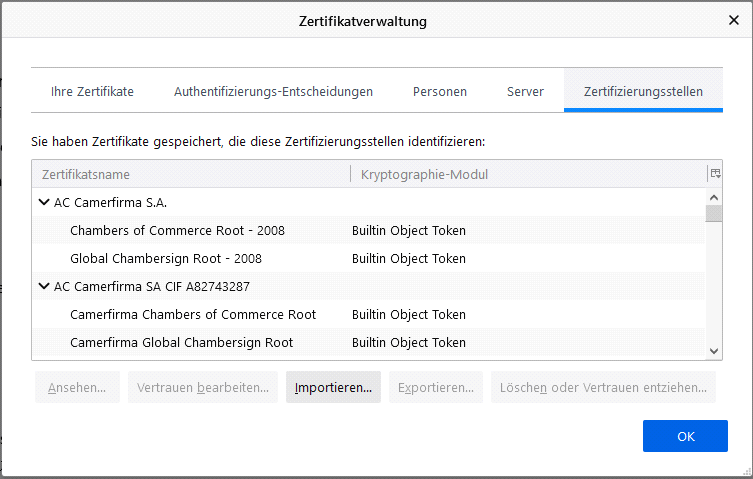Close the Zertifikatverwaltung dialog
The height and width of the screenshot is (479, 753).
733,20
